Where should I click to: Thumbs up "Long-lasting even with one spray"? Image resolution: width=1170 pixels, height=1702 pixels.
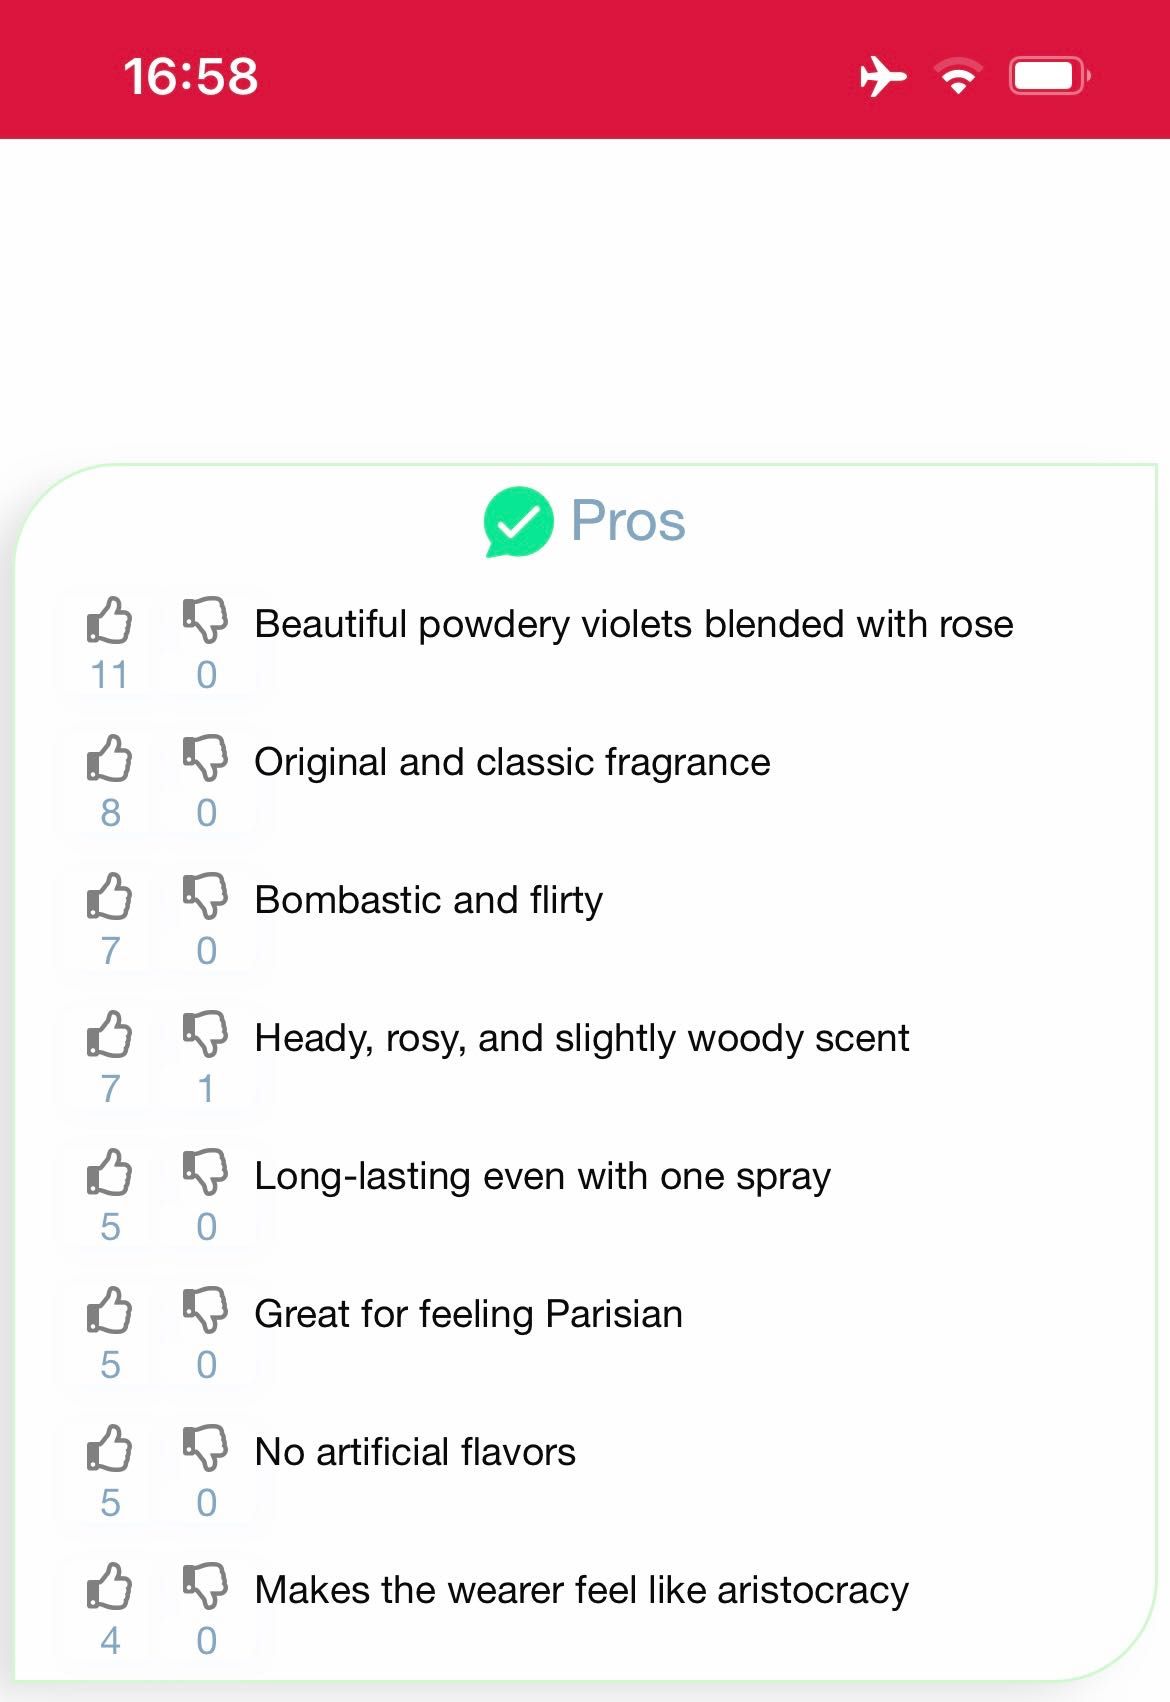click(109, 1172)
